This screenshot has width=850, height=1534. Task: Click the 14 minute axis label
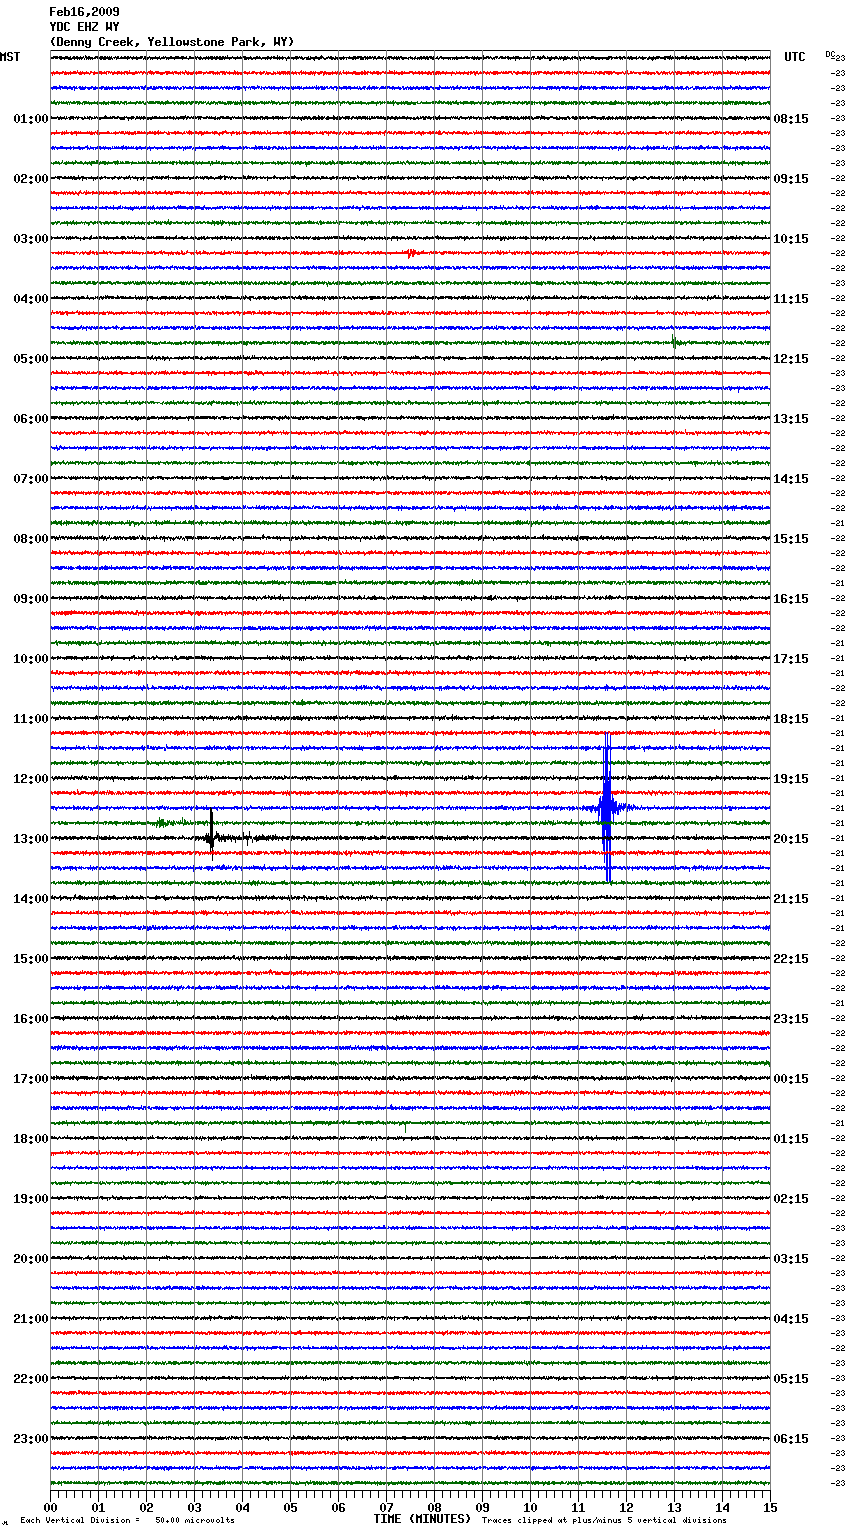[x=722, y=1508]
